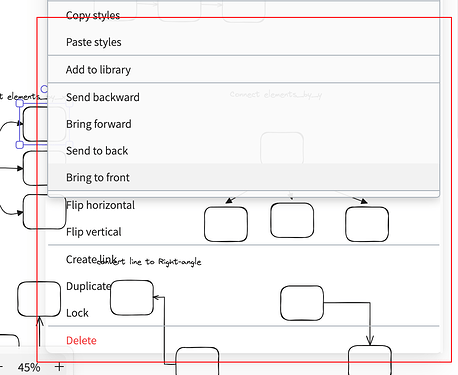Choose the highlighted Bring to front entry
The width and height of the screenshot is (458, 375).
tap(244, 177)
